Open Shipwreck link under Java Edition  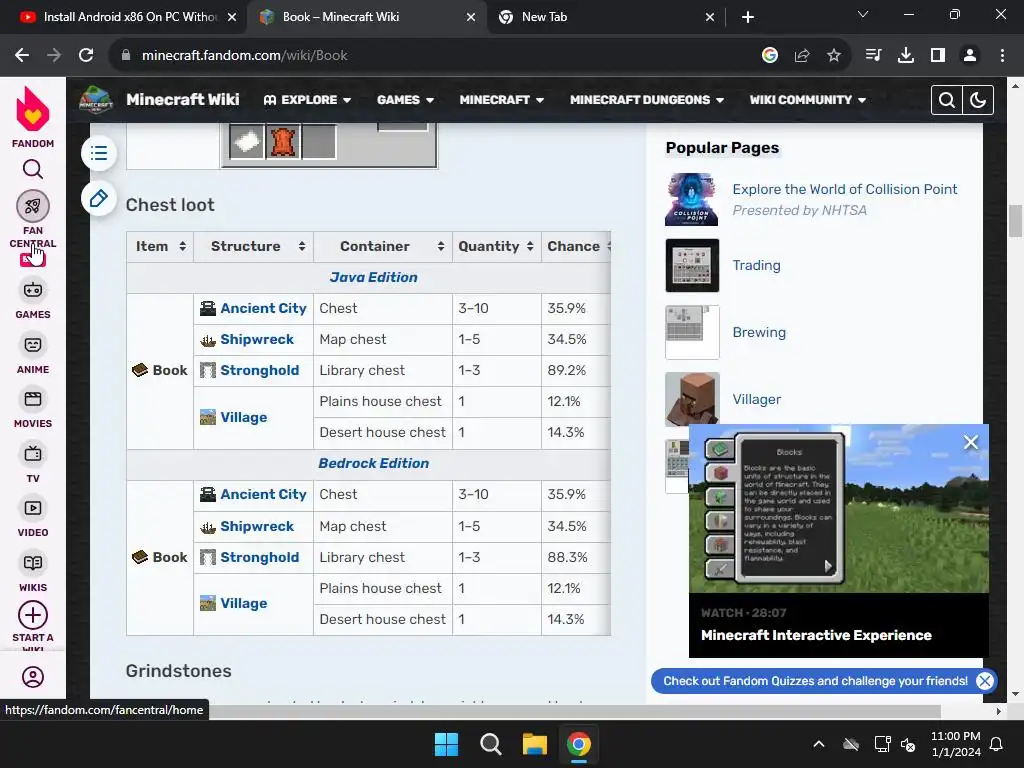point(257,340)
